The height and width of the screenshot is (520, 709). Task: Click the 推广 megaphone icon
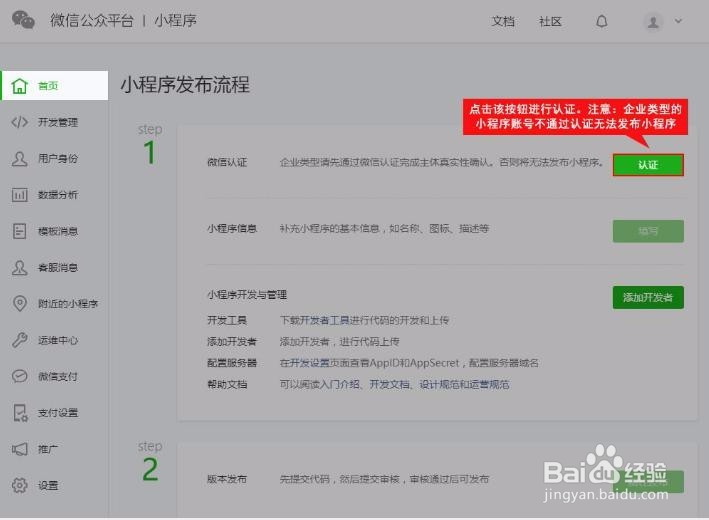point(19,449)
